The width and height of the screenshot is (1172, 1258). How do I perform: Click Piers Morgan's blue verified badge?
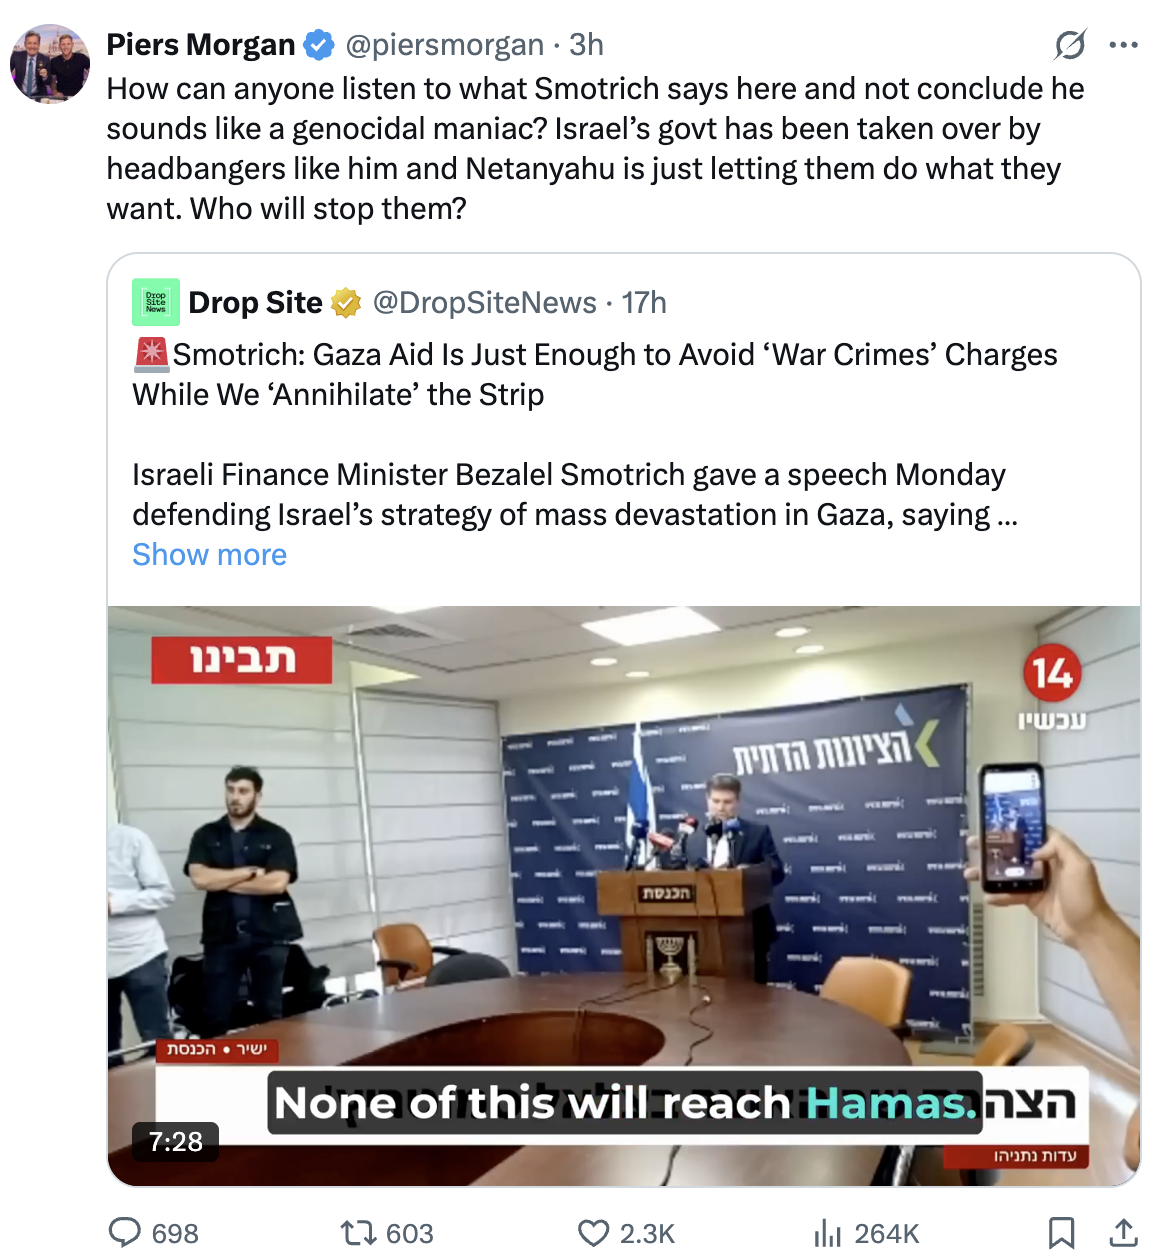pos(319,45)
